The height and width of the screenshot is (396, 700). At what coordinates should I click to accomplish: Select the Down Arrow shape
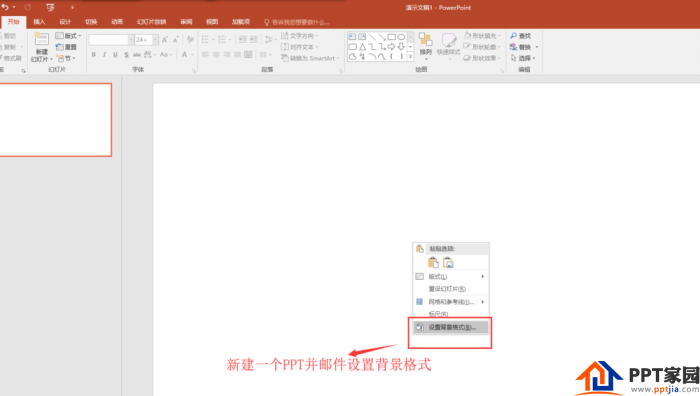pos(401,46)
